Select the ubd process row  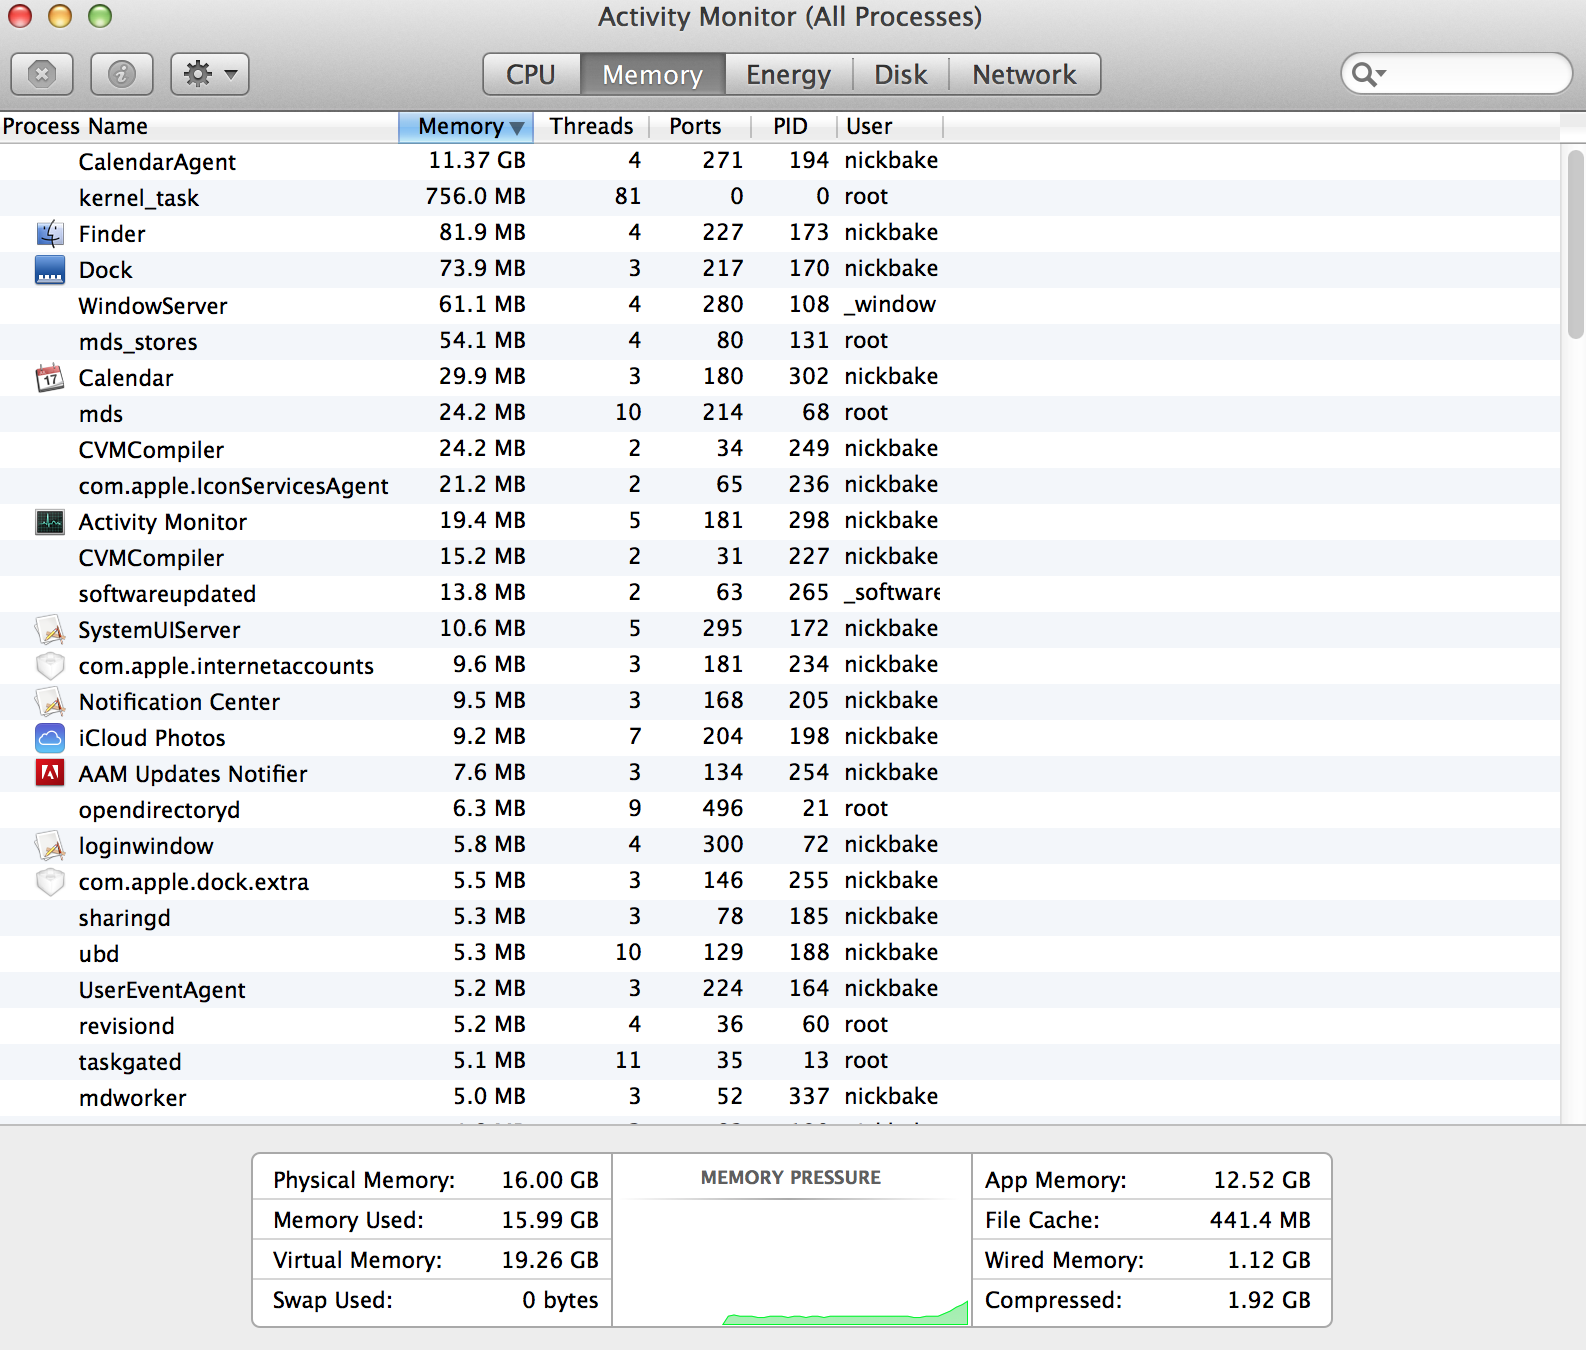click(780, 954)
